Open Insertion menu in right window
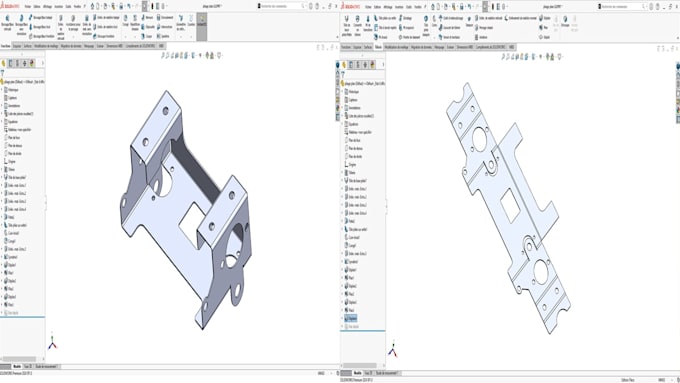Screen dimensions: 680x383 pos(399,7)
